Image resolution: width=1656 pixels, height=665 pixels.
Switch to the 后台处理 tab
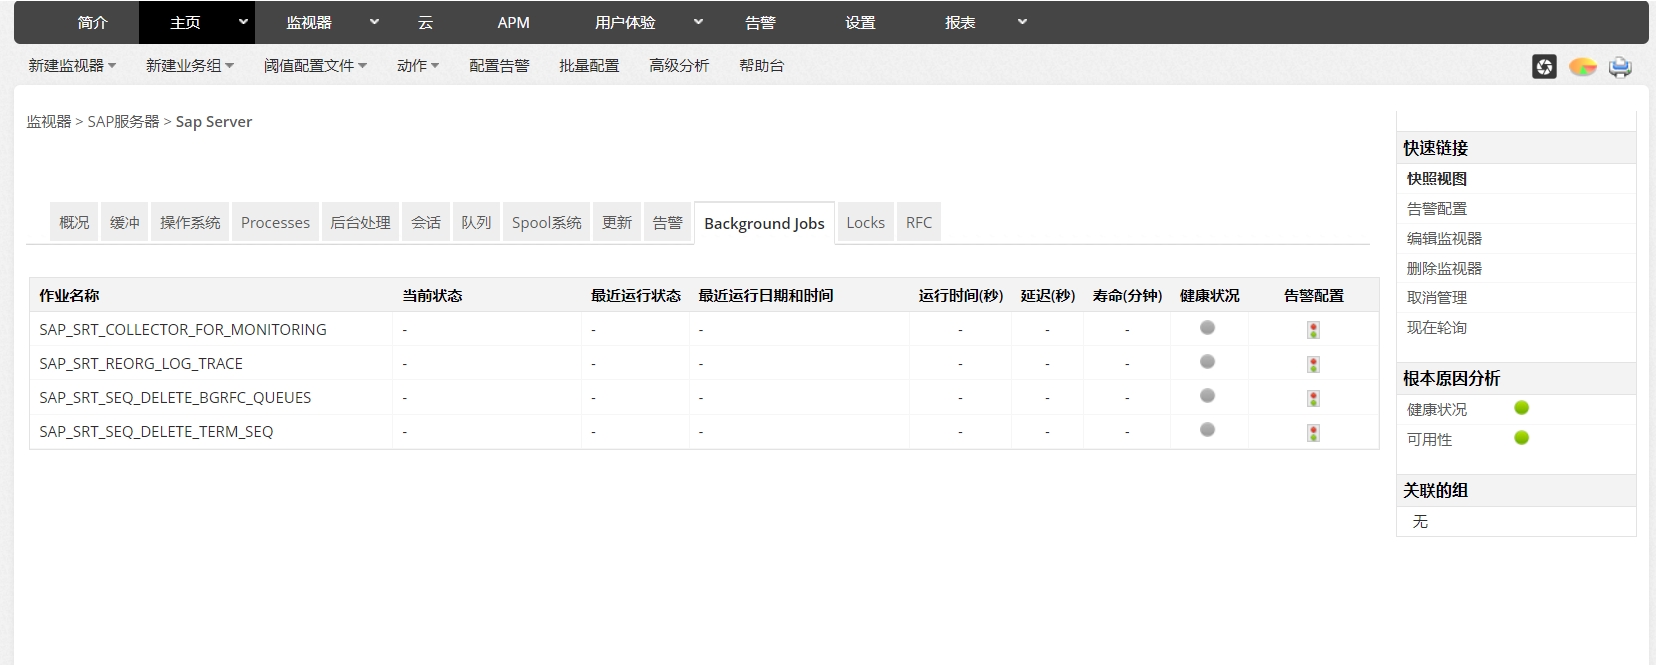[360, 222]
